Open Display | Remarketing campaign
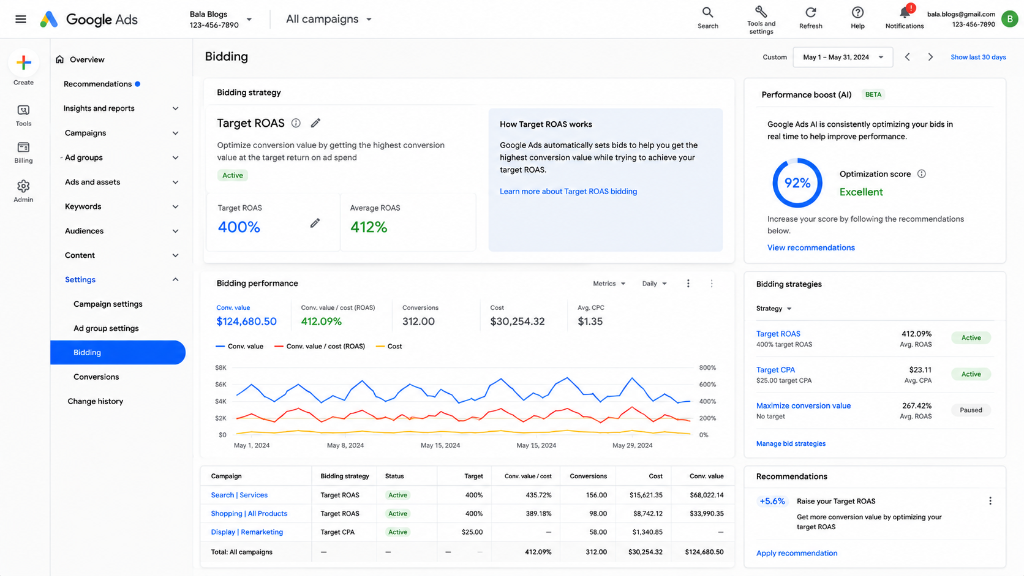Image resolution: width=1024 pixels, height=576 pixels. (247, 532)
